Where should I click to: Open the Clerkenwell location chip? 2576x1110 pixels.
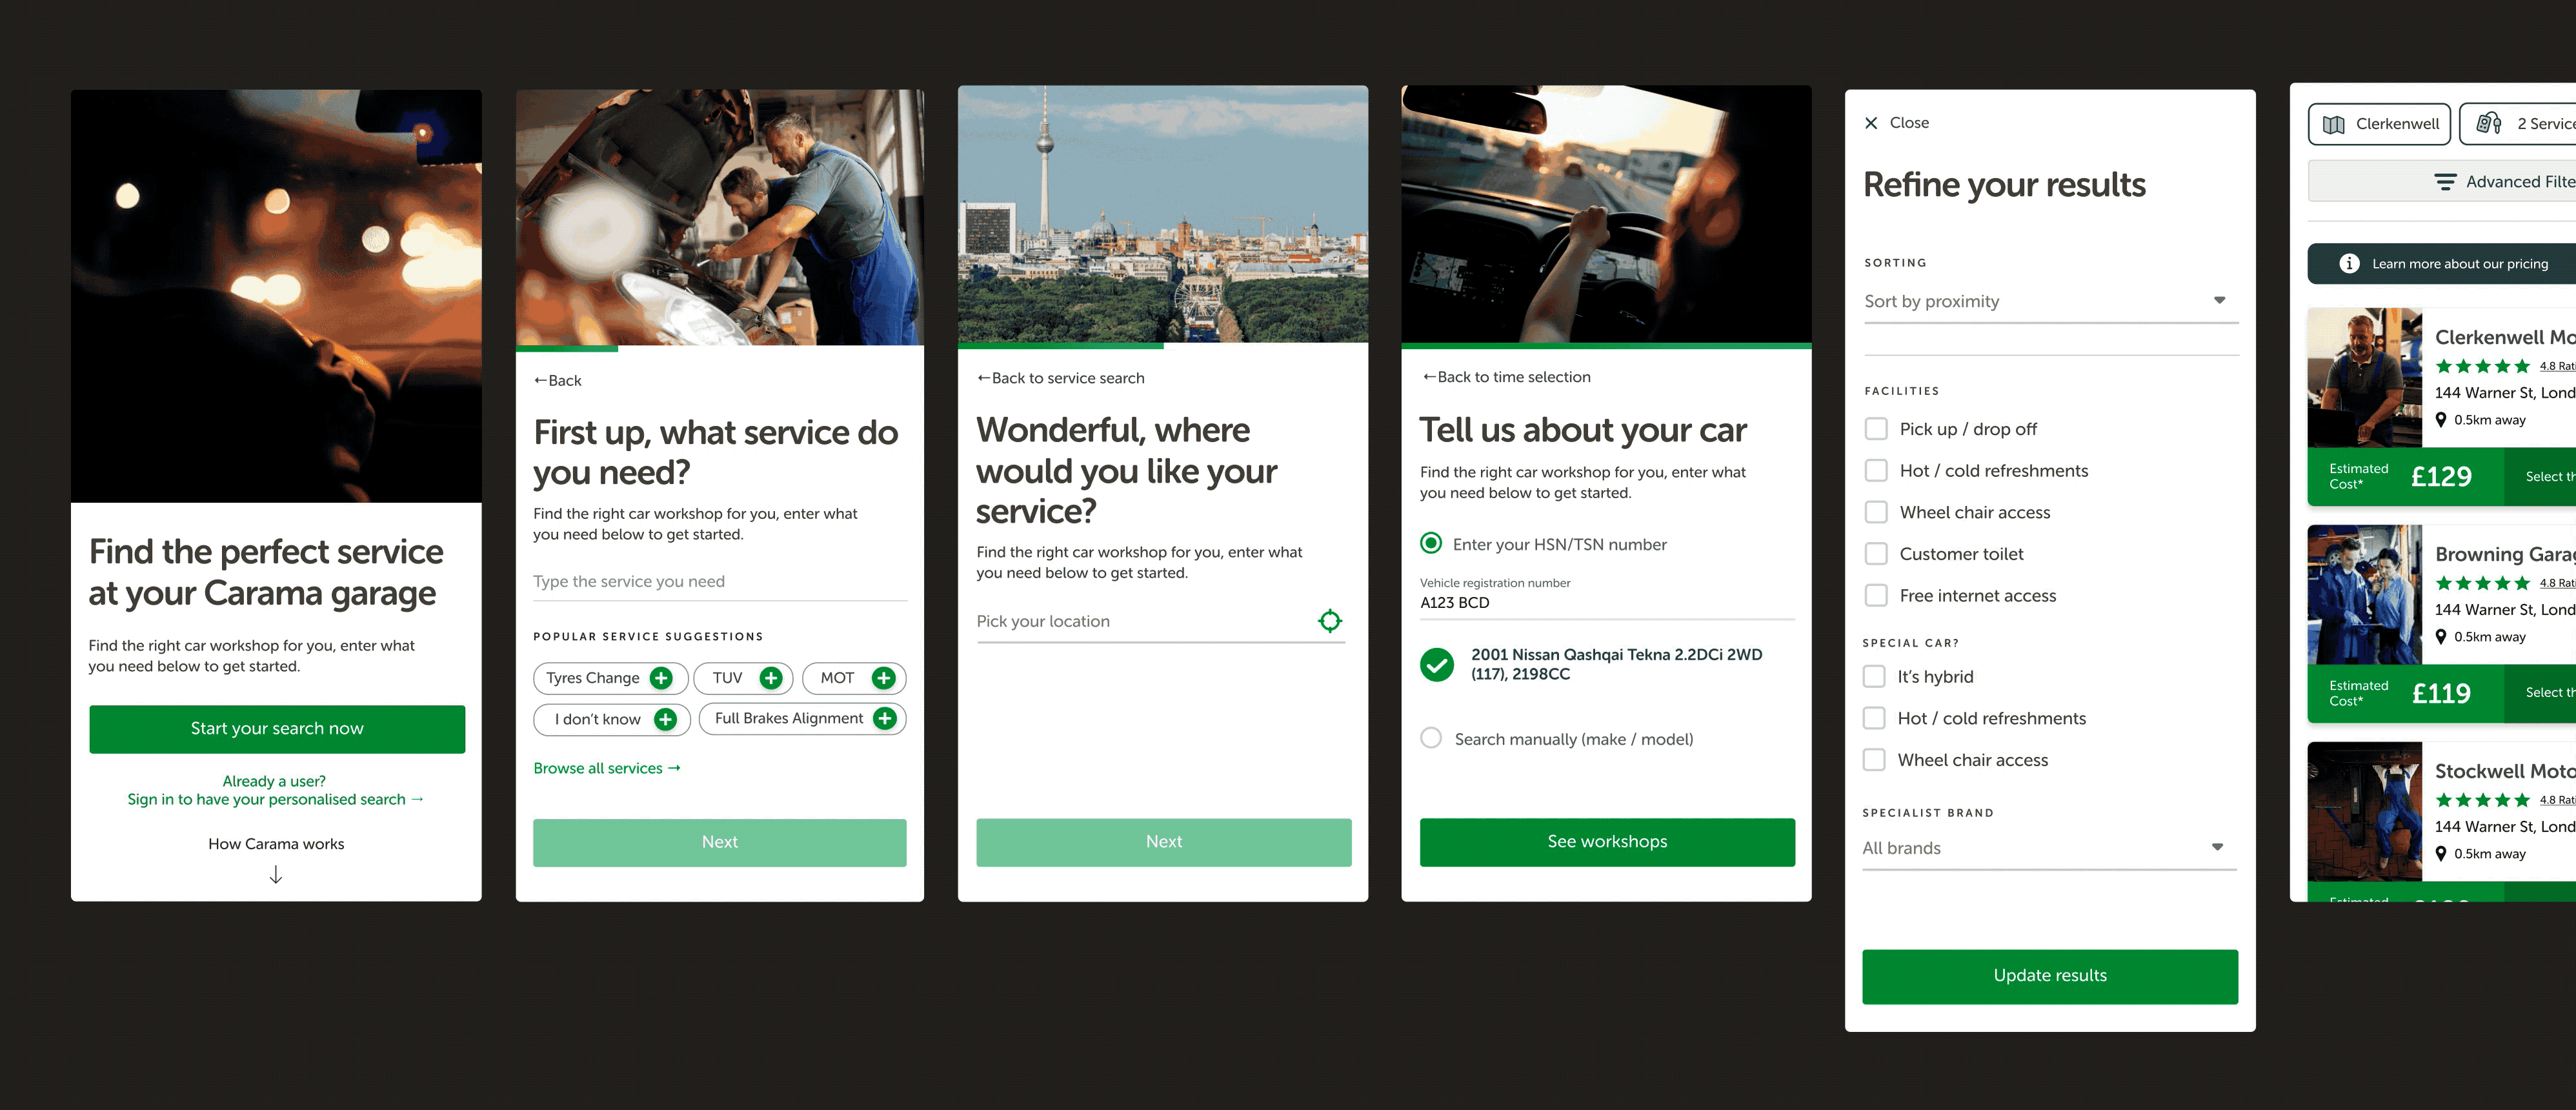[2378, 124]
